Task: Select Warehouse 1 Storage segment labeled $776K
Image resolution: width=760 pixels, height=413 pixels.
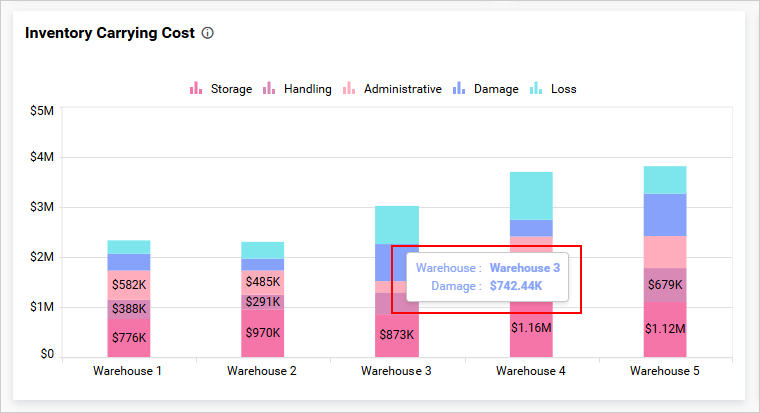Action: [128, 338]
